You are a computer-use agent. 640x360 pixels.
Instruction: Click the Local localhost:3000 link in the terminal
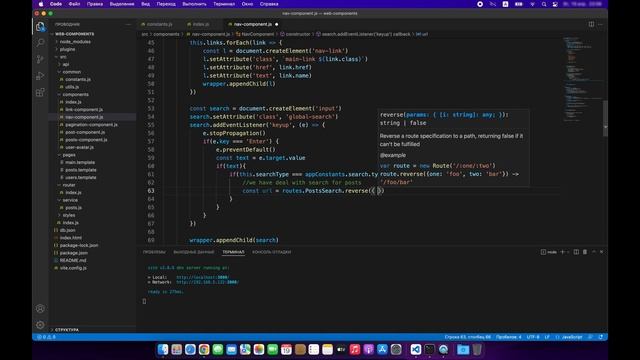tap(202, 277)
